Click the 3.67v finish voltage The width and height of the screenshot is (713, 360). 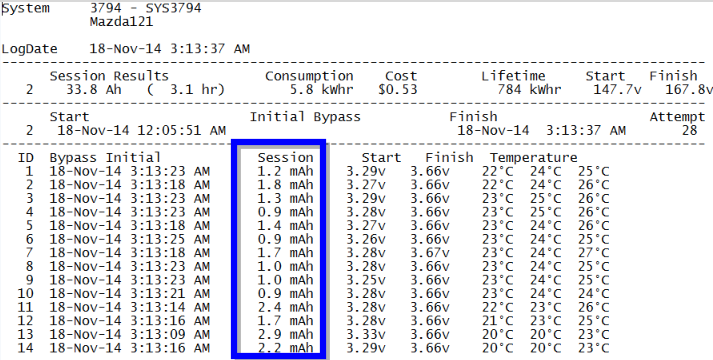click(430, 253)
